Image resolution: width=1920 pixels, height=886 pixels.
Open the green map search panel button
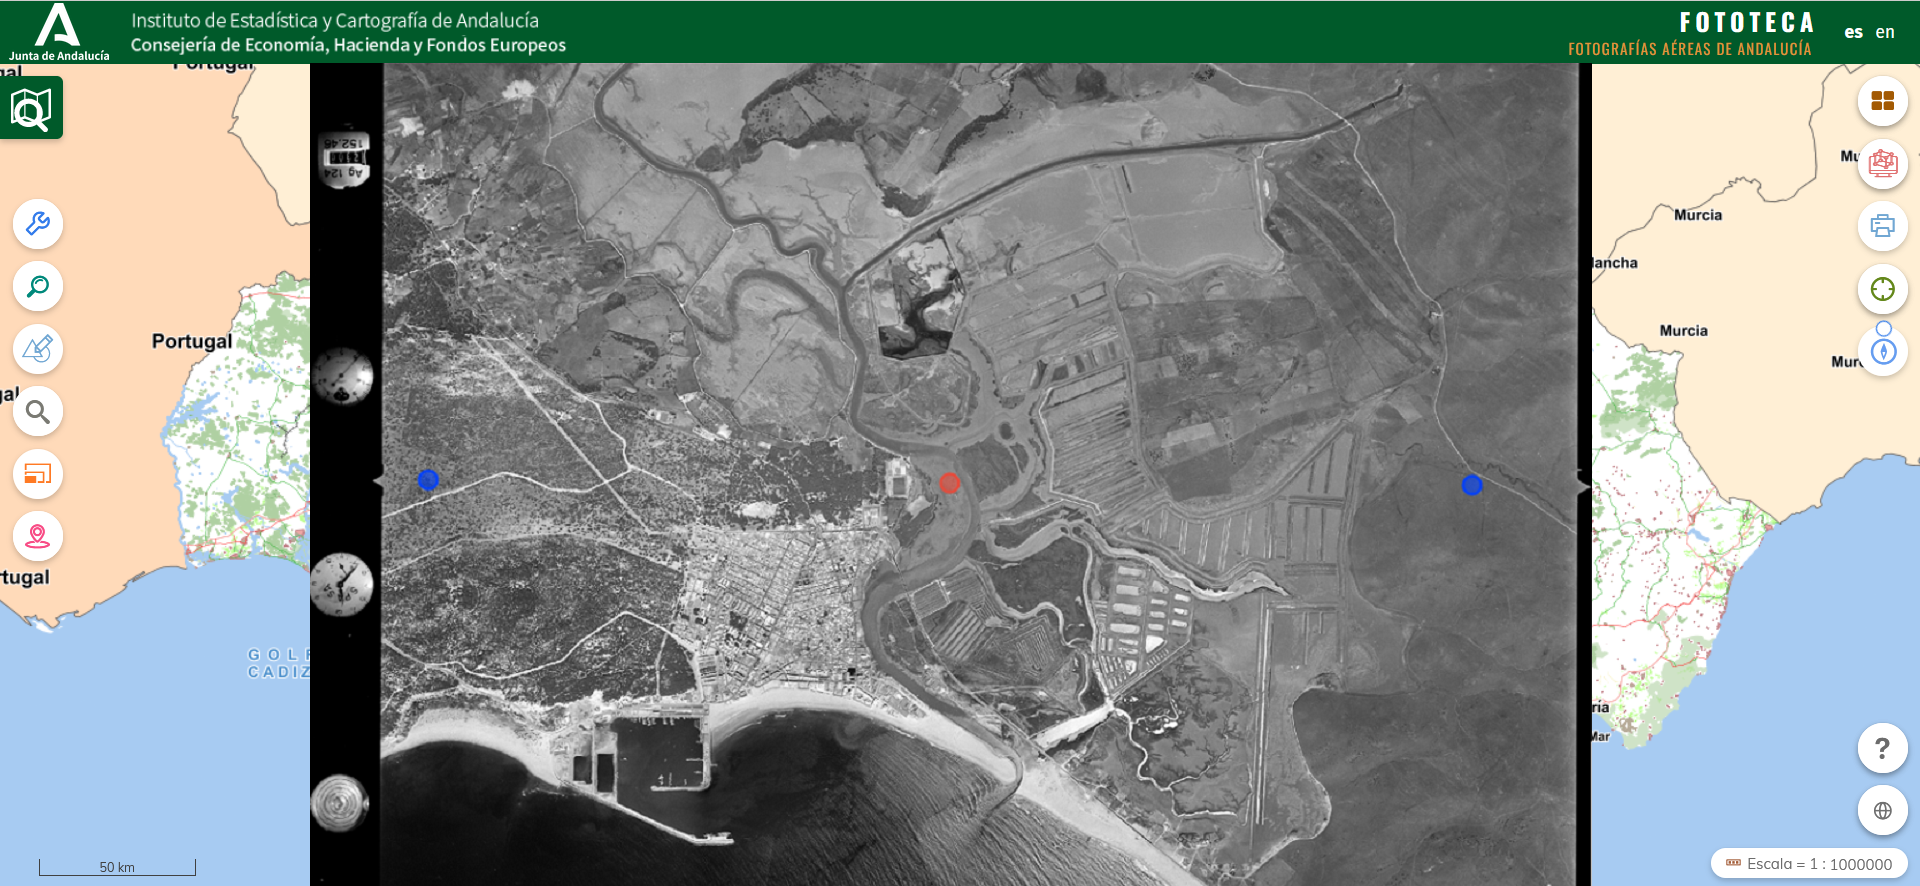31,108
